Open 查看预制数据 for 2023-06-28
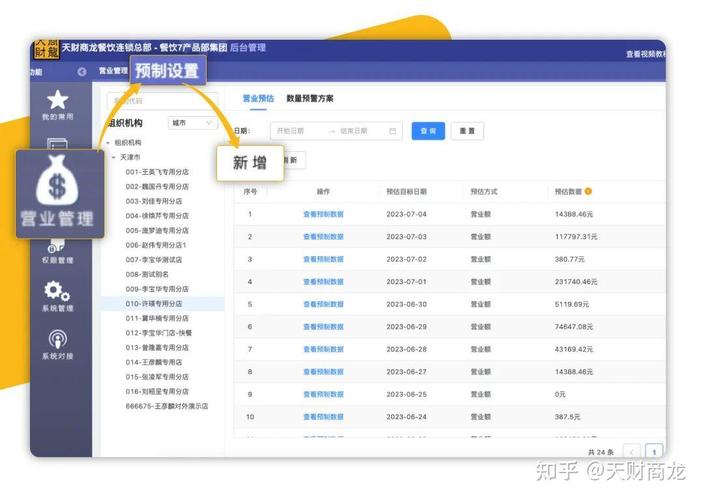This screenshot has width=704, height=500. click(323, 349)
